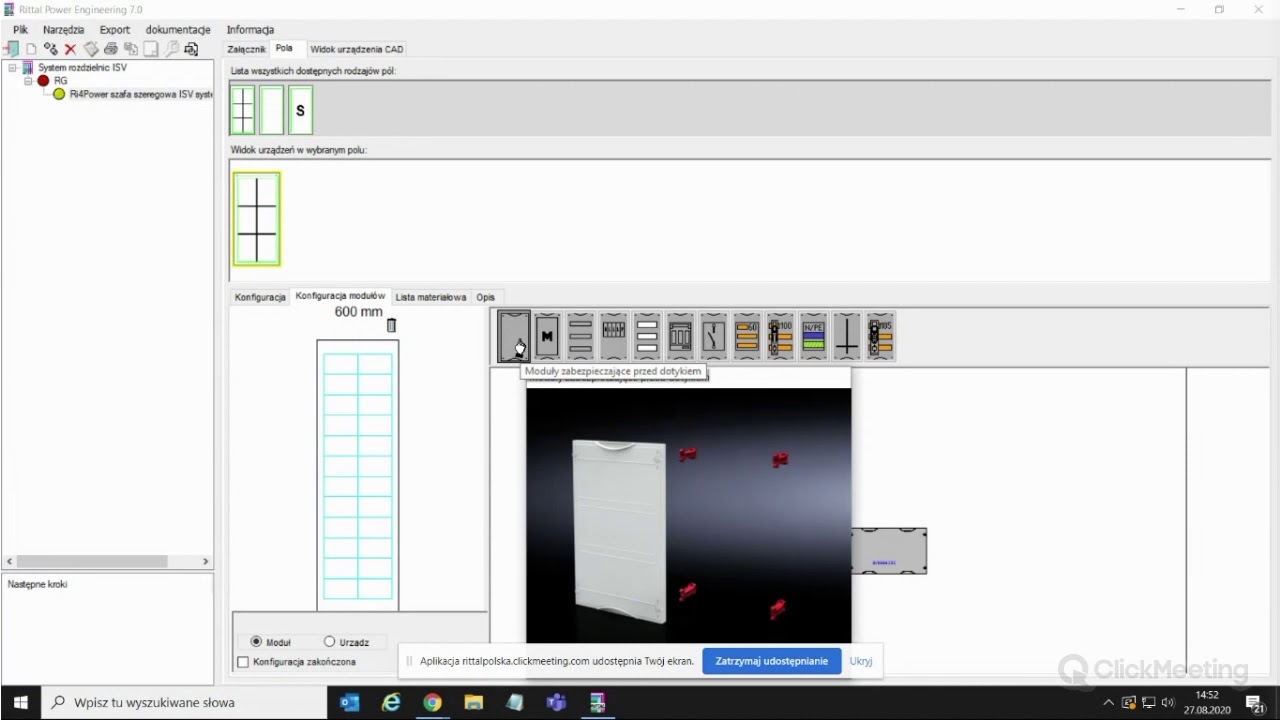Viewport: 1280px width, 720px height.
Task: Open the Opis tab
Action: coord(486,297)
